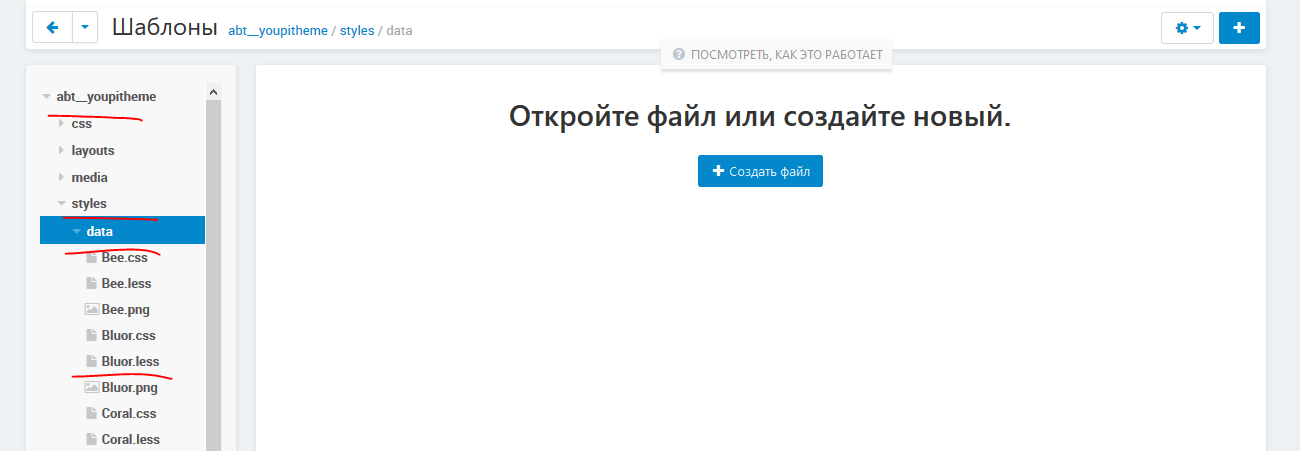Click the Bee.png image icon

pos(91,309)
